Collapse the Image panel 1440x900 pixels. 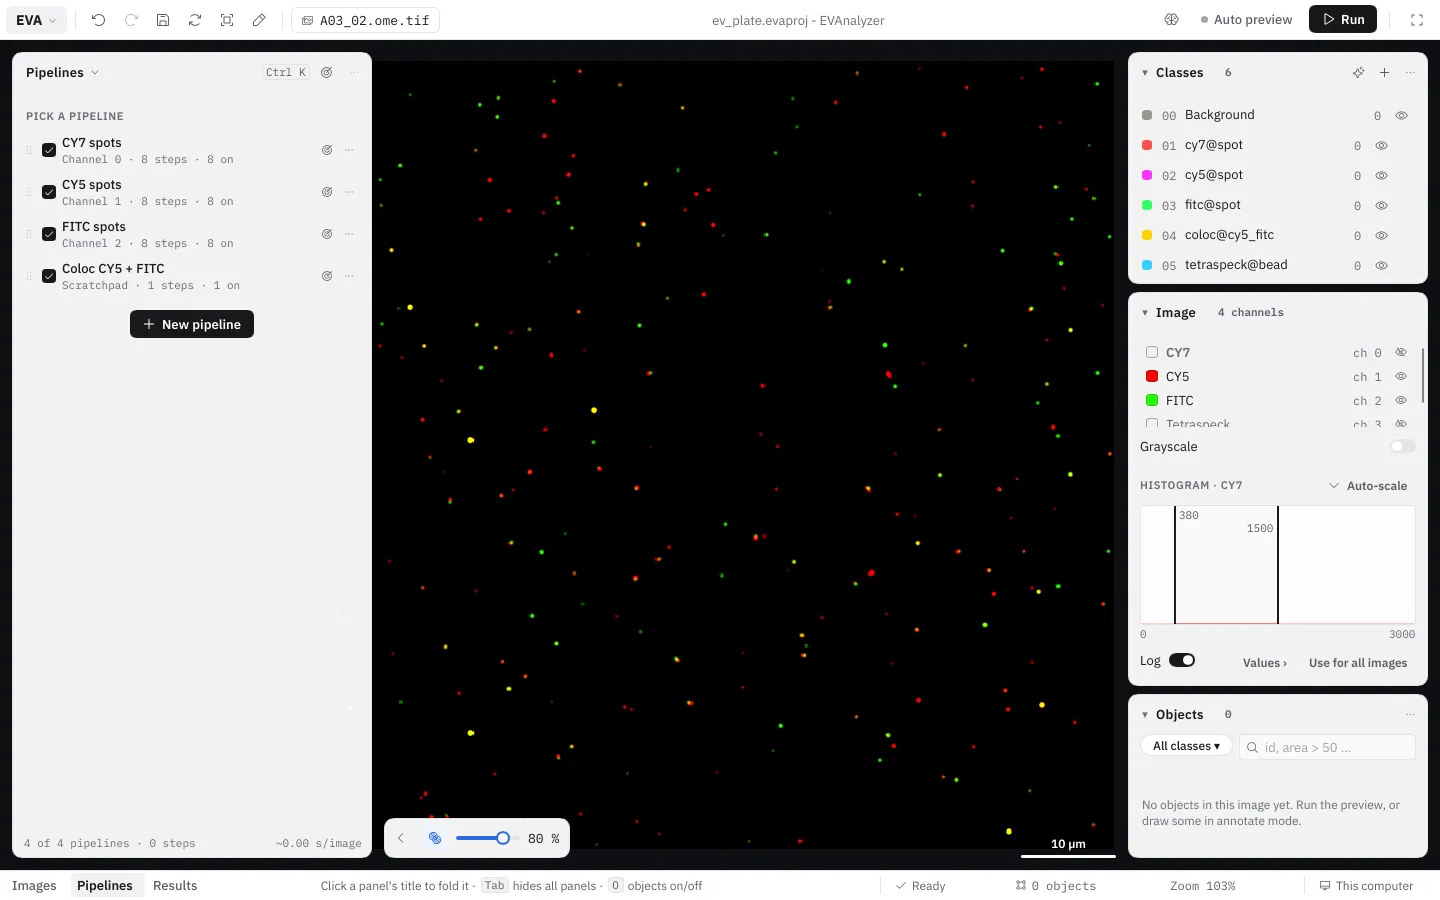coord(1145,313)
